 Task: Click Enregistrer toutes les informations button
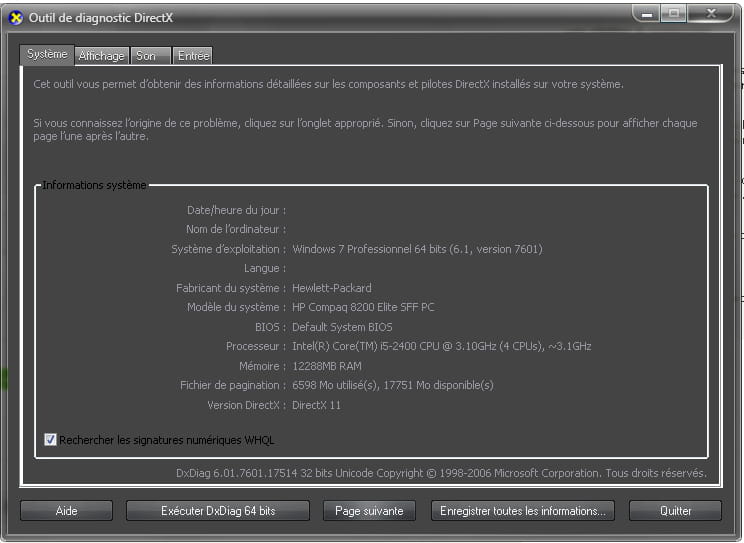tap(522, 511)
